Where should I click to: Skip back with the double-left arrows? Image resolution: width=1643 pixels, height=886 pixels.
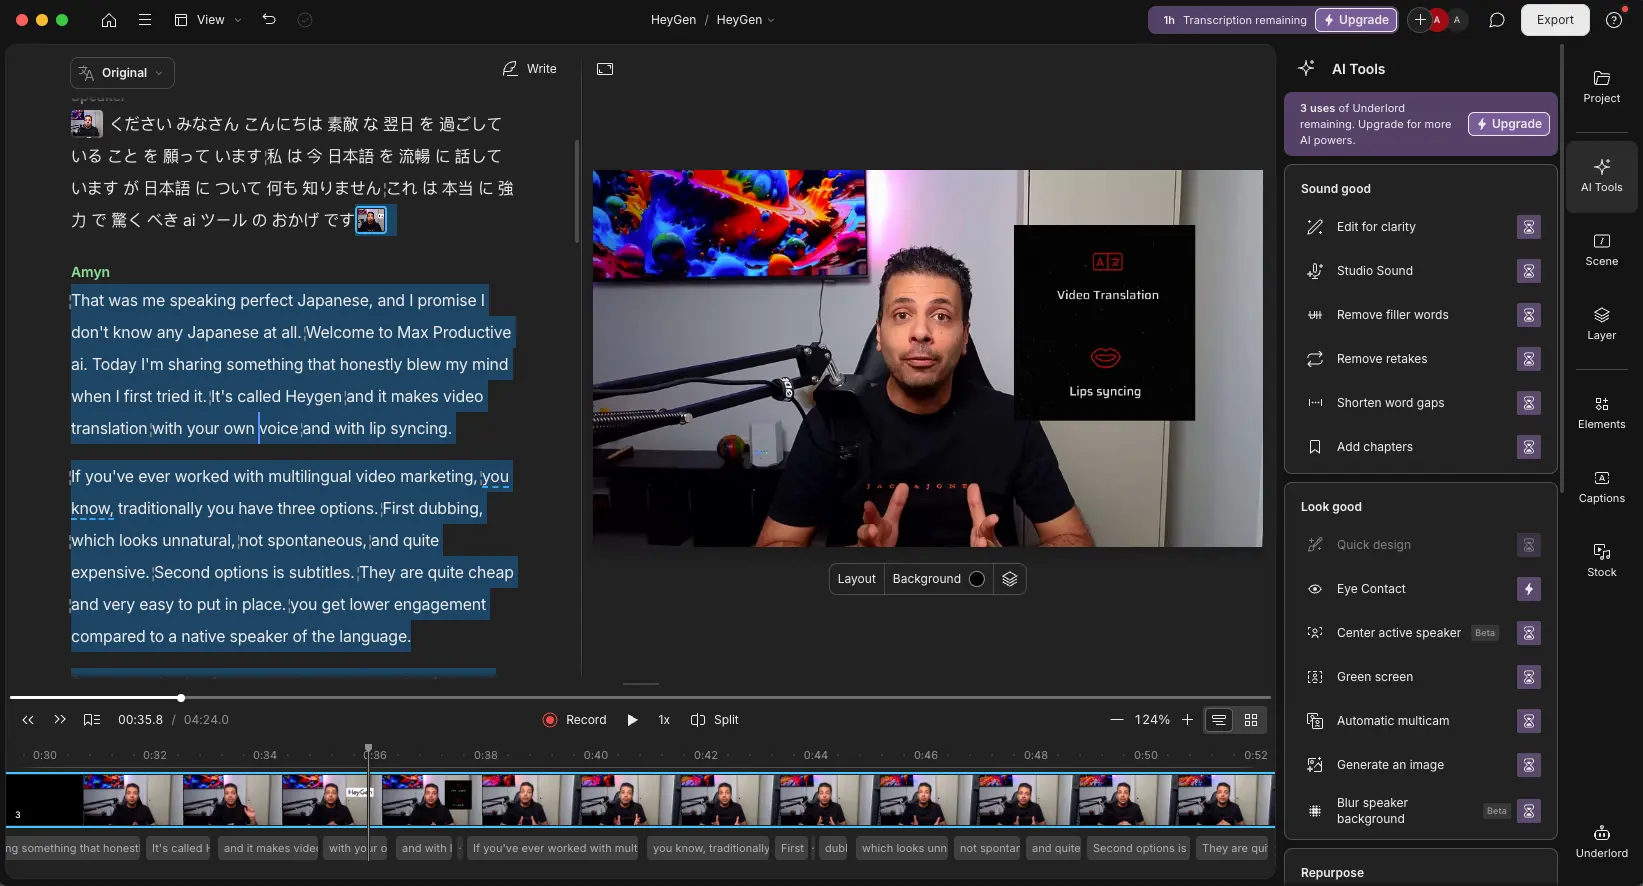click(28, 720)
